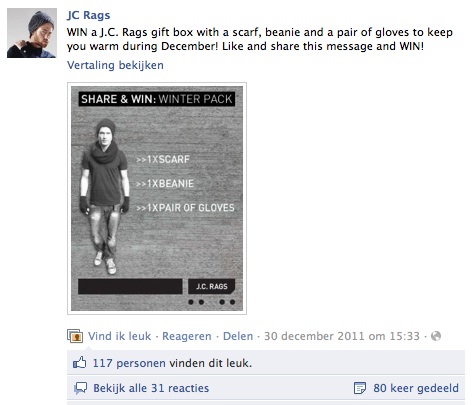The height and width of the screenshot is (405, 474).
Task: Click Reageren to comment on the post
Action: pos(187,336)
